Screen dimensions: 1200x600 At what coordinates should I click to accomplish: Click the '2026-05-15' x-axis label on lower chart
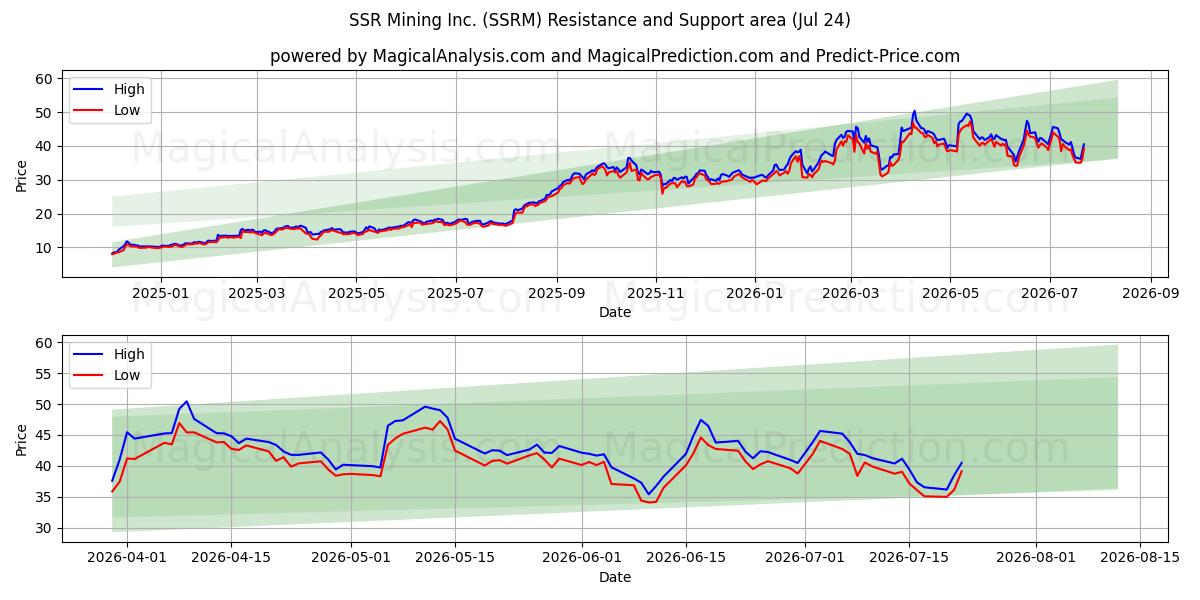[455, 559]
